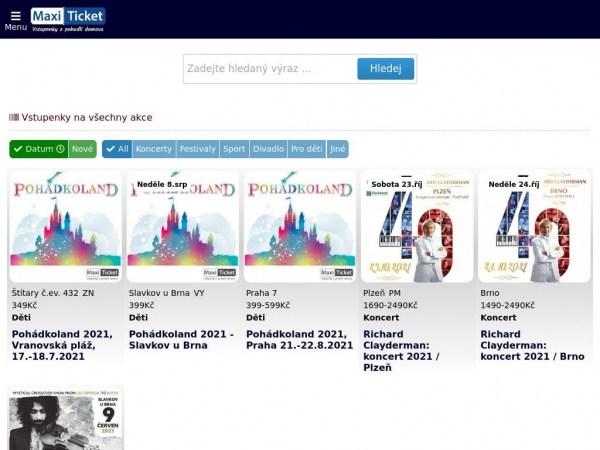600x450 pixels.
Task: Click price text 1490-2490Kč
Action: click(507, 305)
